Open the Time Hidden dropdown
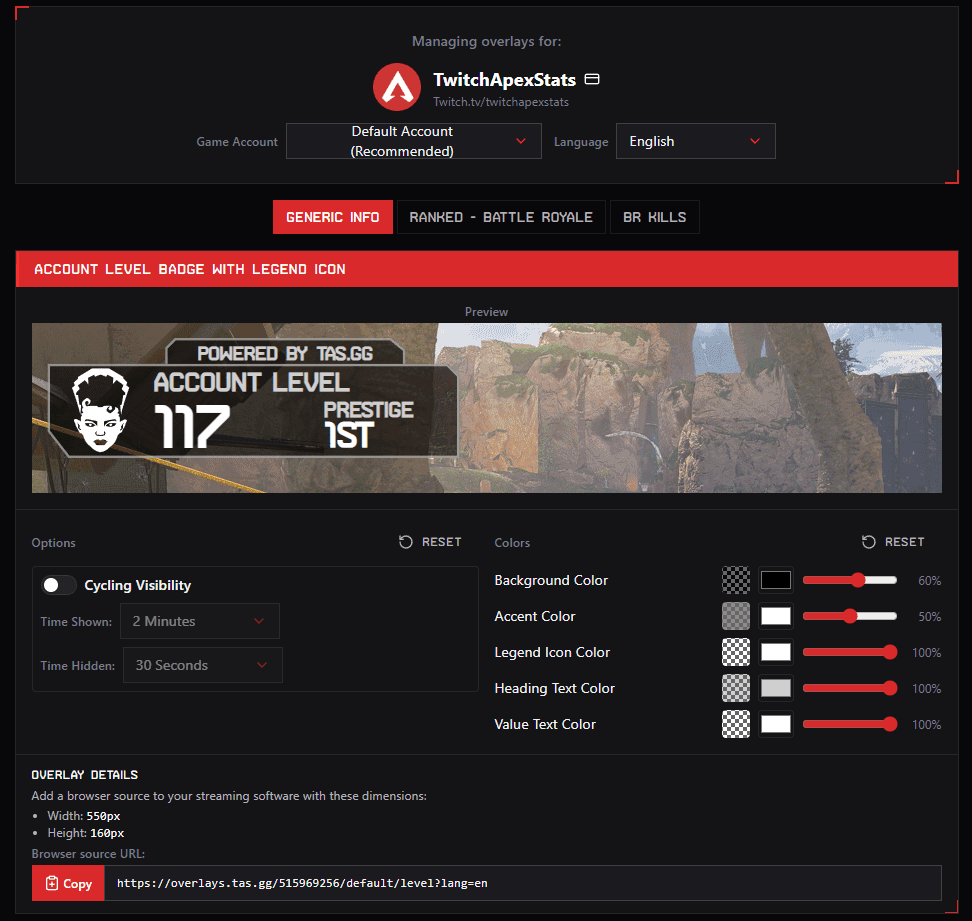Image resolution: width=972 pixels, height=921 pixels. point(203,665)
